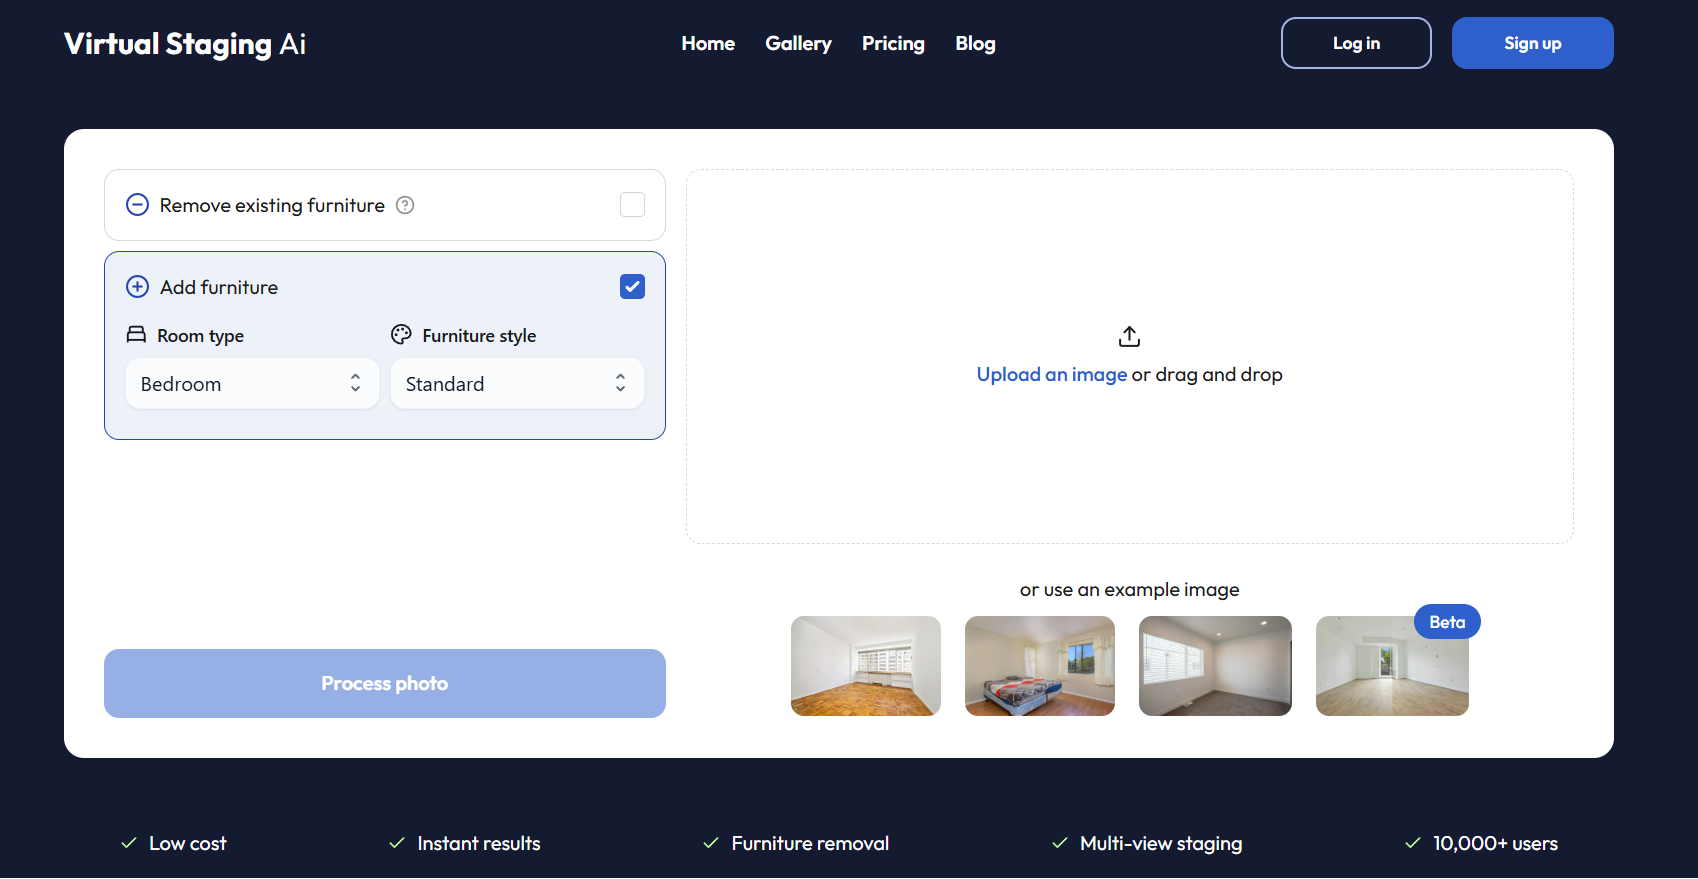The image size is (1698, 879).
Task: Click the 'Add furniture' label
Action: coord(219,287)
